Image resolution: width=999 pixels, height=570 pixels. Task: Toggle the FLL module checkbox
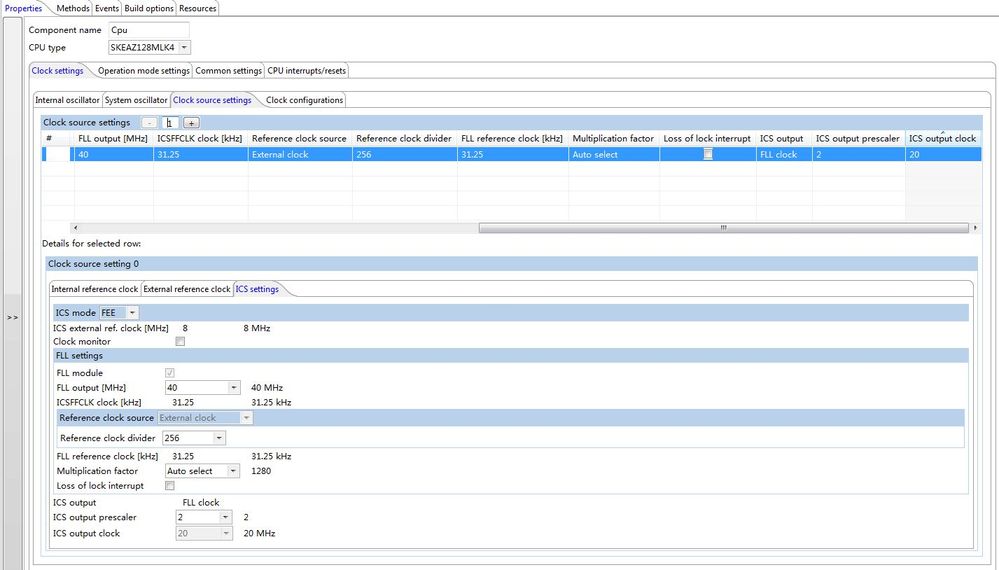pos(169,373)
